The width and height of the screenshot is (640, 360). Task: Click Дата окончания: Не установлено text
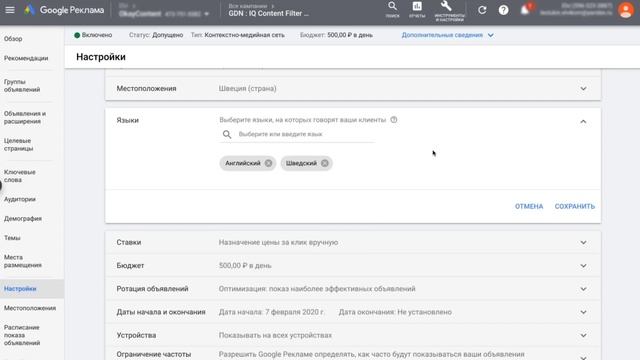tap(395, 312)
